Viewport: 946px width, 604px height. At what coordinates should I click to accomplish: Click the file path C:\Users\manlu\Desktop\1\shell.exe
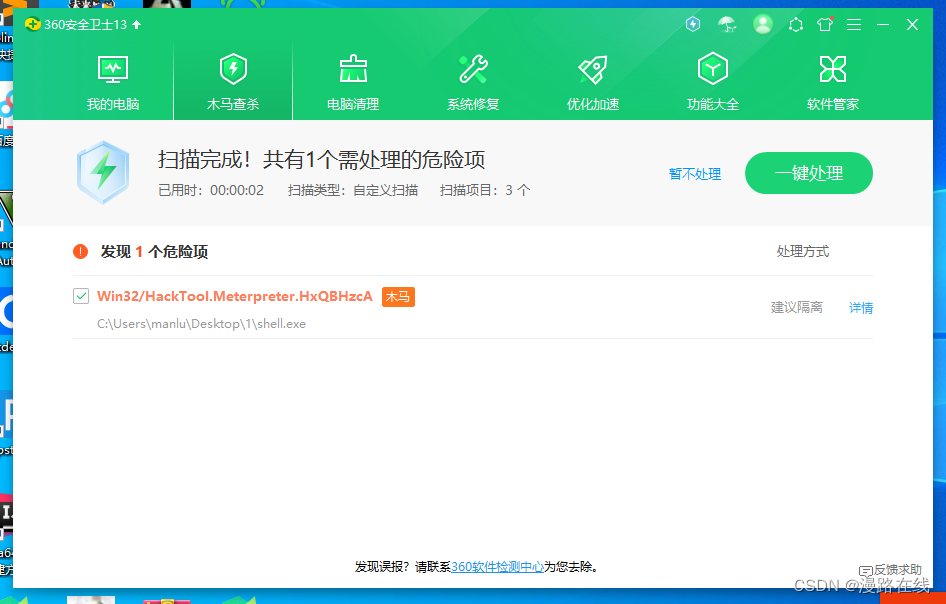click(202, 324)
